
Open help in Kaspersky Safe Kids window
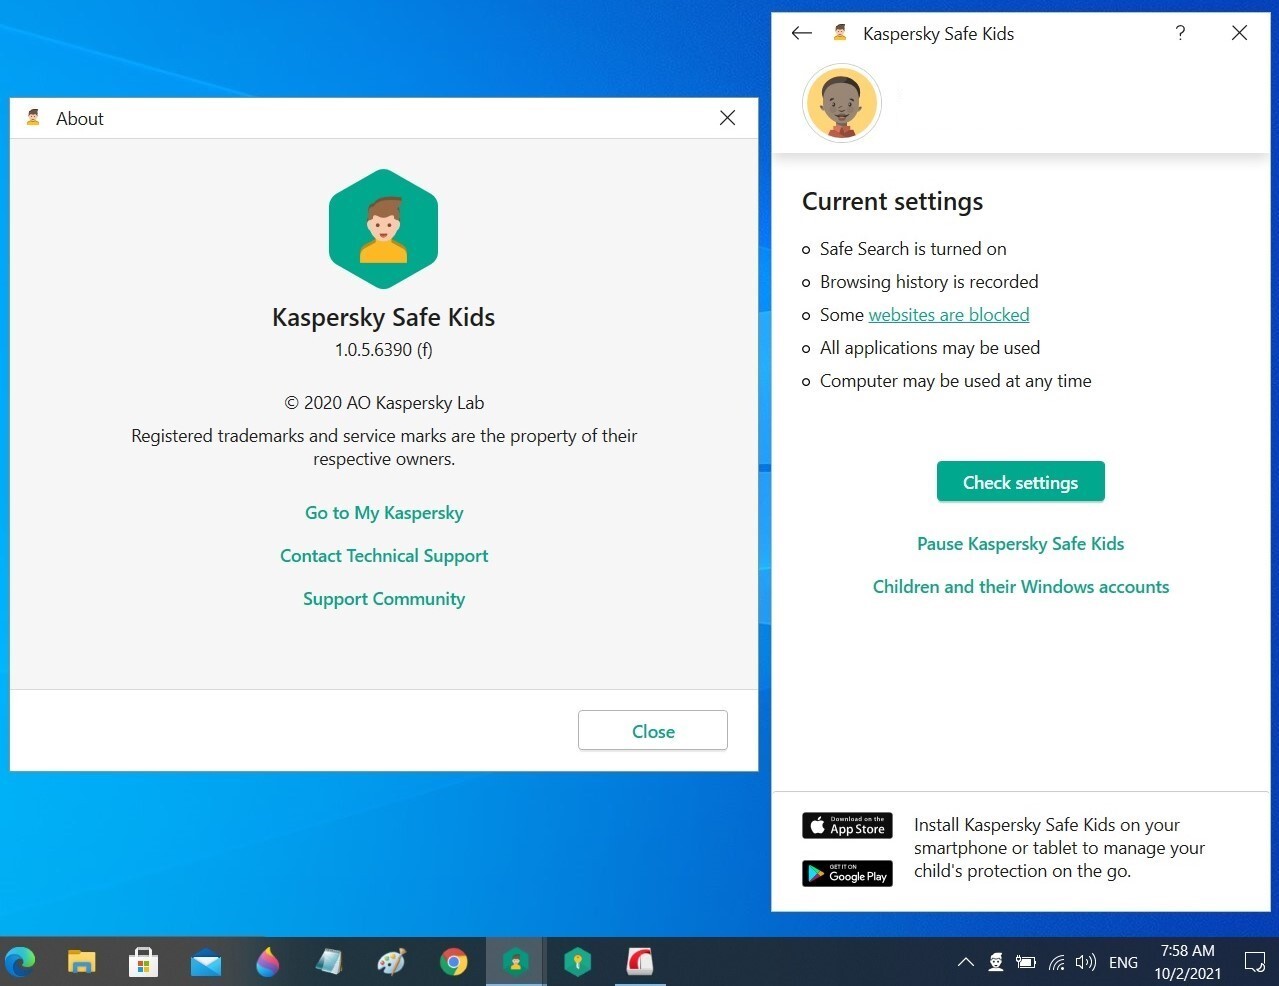coord(1180,33)
